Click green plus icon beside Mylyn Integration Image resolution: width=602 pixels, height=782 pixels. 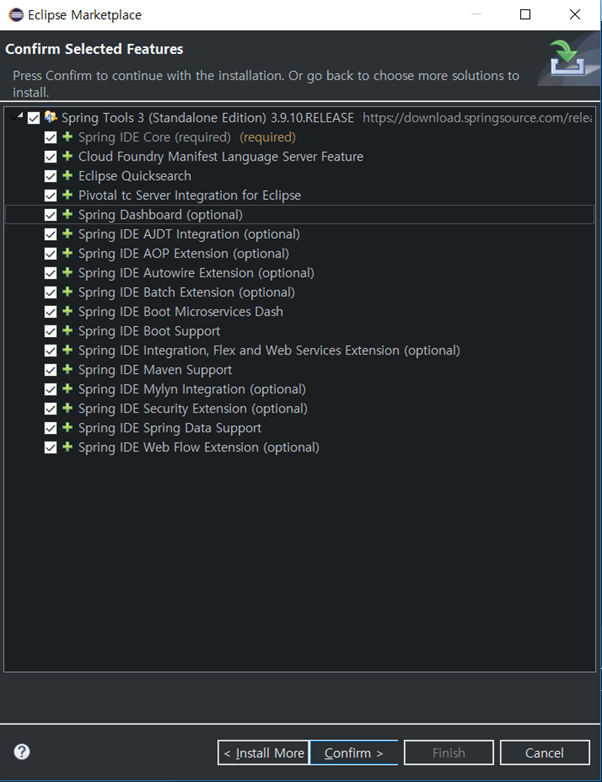(x=67, y=389)
